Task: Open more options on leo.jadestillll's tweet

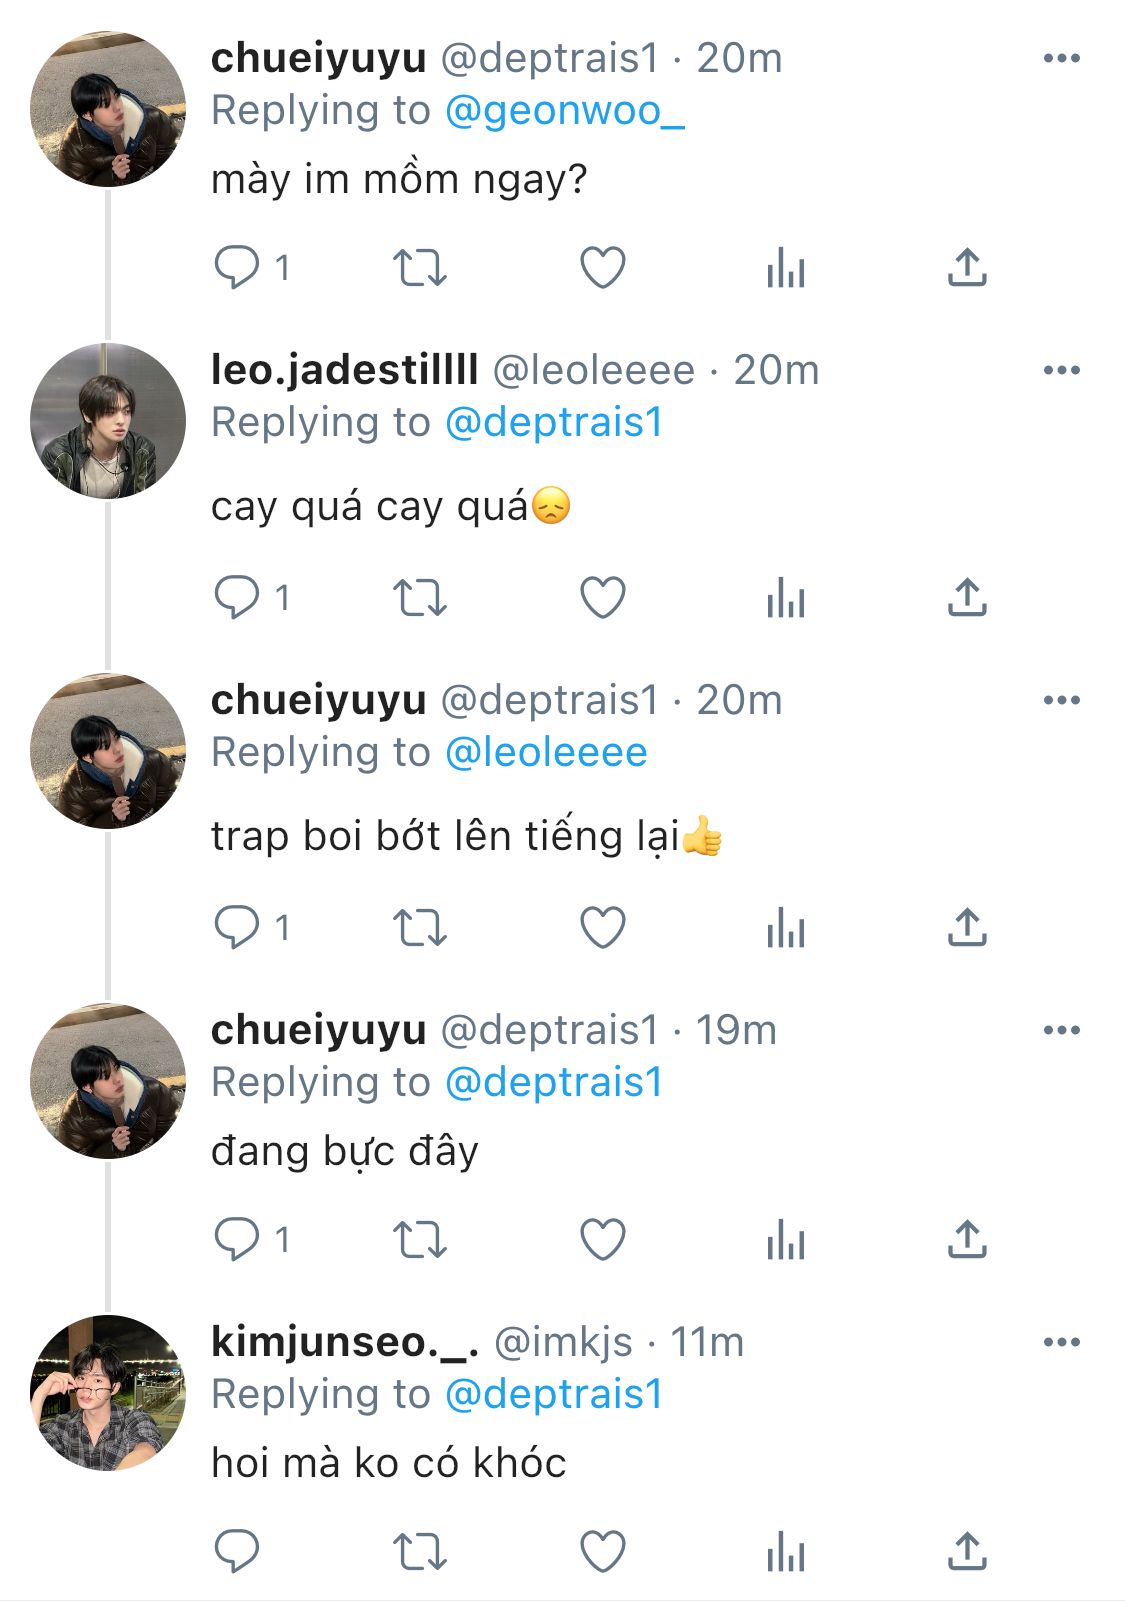Action: [x=1061, y=370]
